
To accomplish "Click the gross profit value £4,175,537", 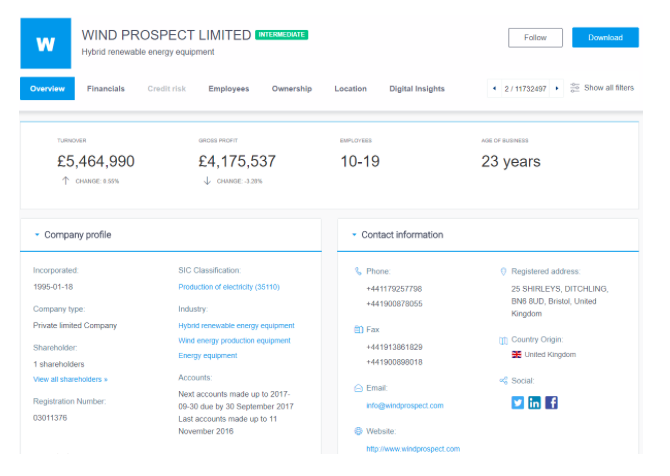I will point(237,162).
